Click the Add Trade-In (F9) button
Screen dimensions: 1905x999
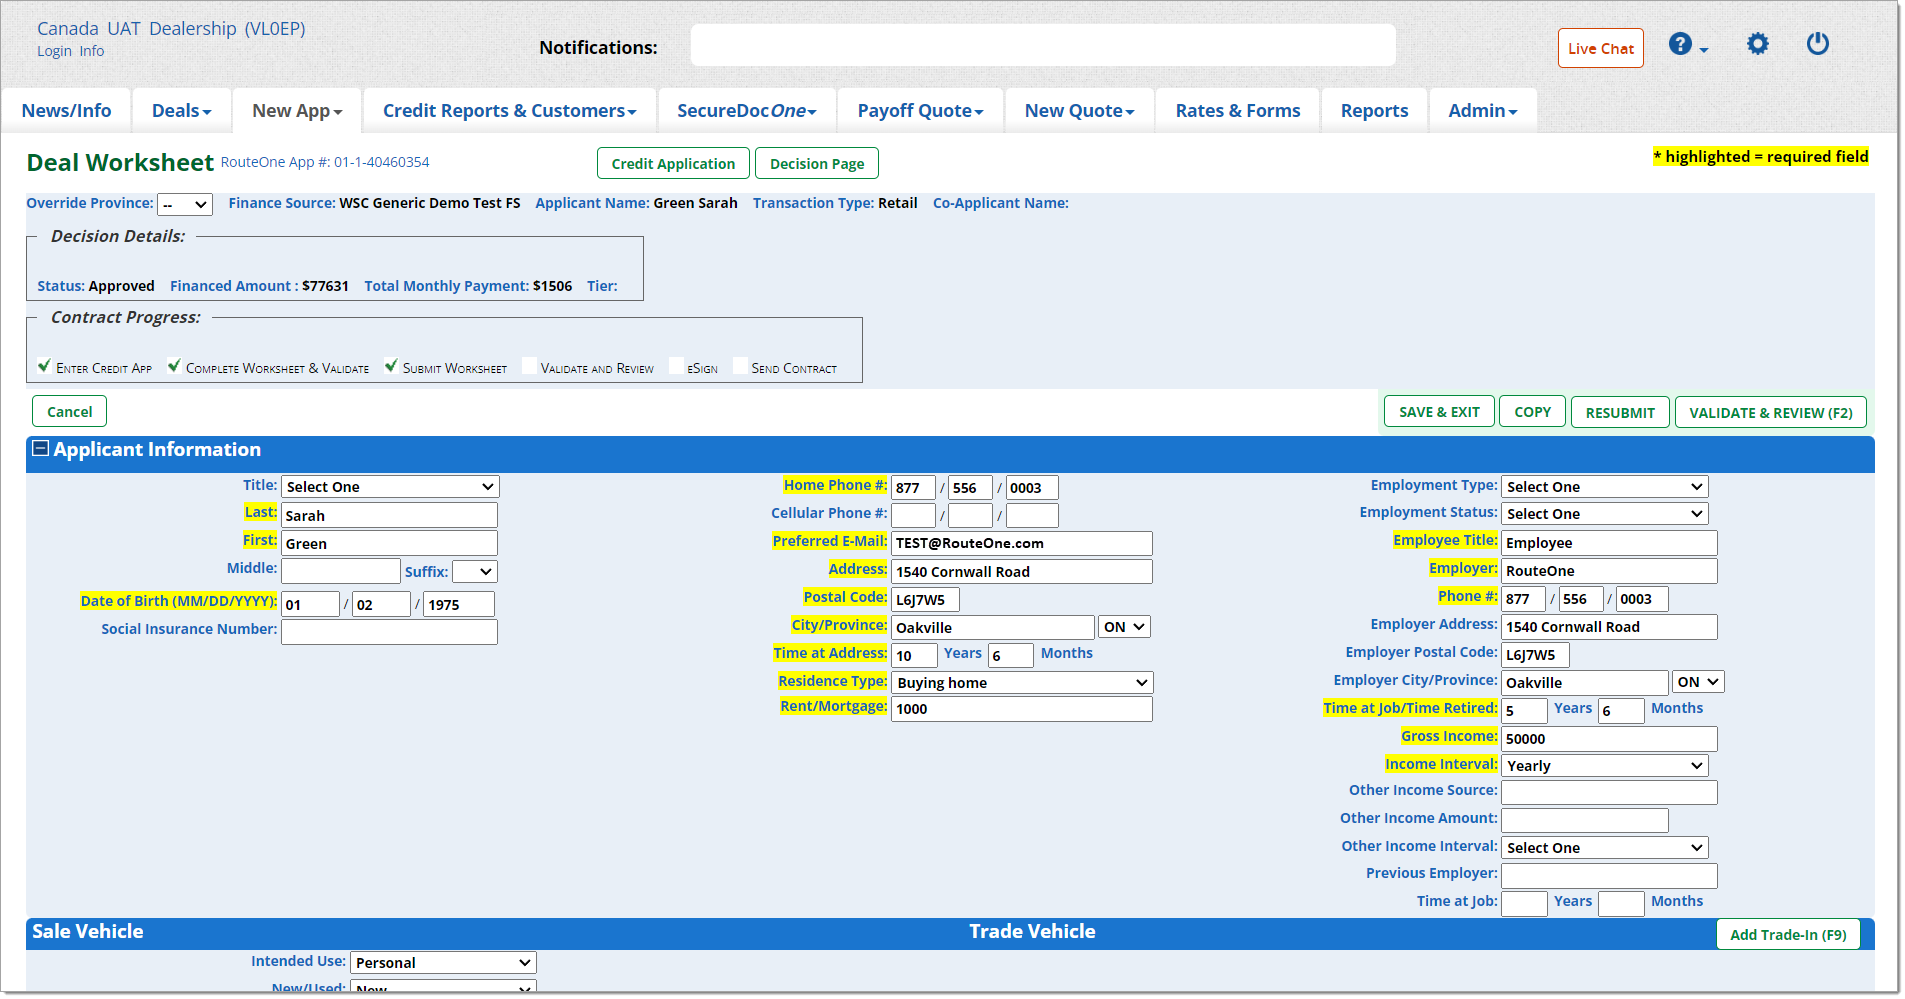(1788, 935)
